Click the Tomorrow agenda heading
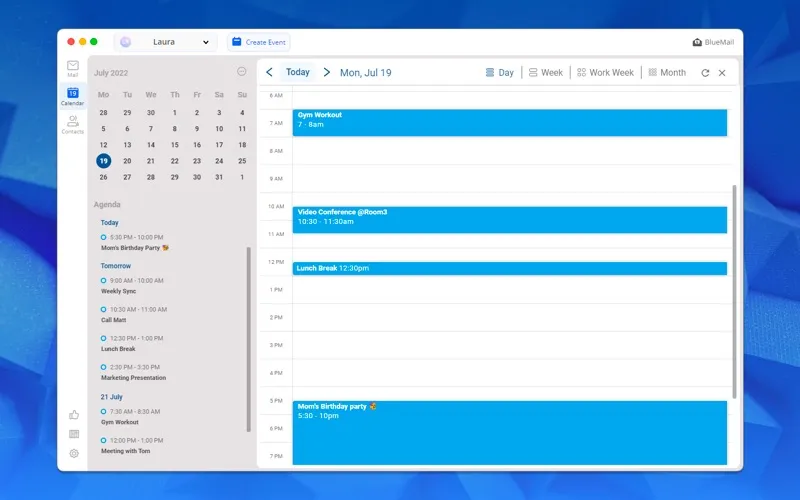The width and height of the screenshot is (800, 500). click(116, 266)
